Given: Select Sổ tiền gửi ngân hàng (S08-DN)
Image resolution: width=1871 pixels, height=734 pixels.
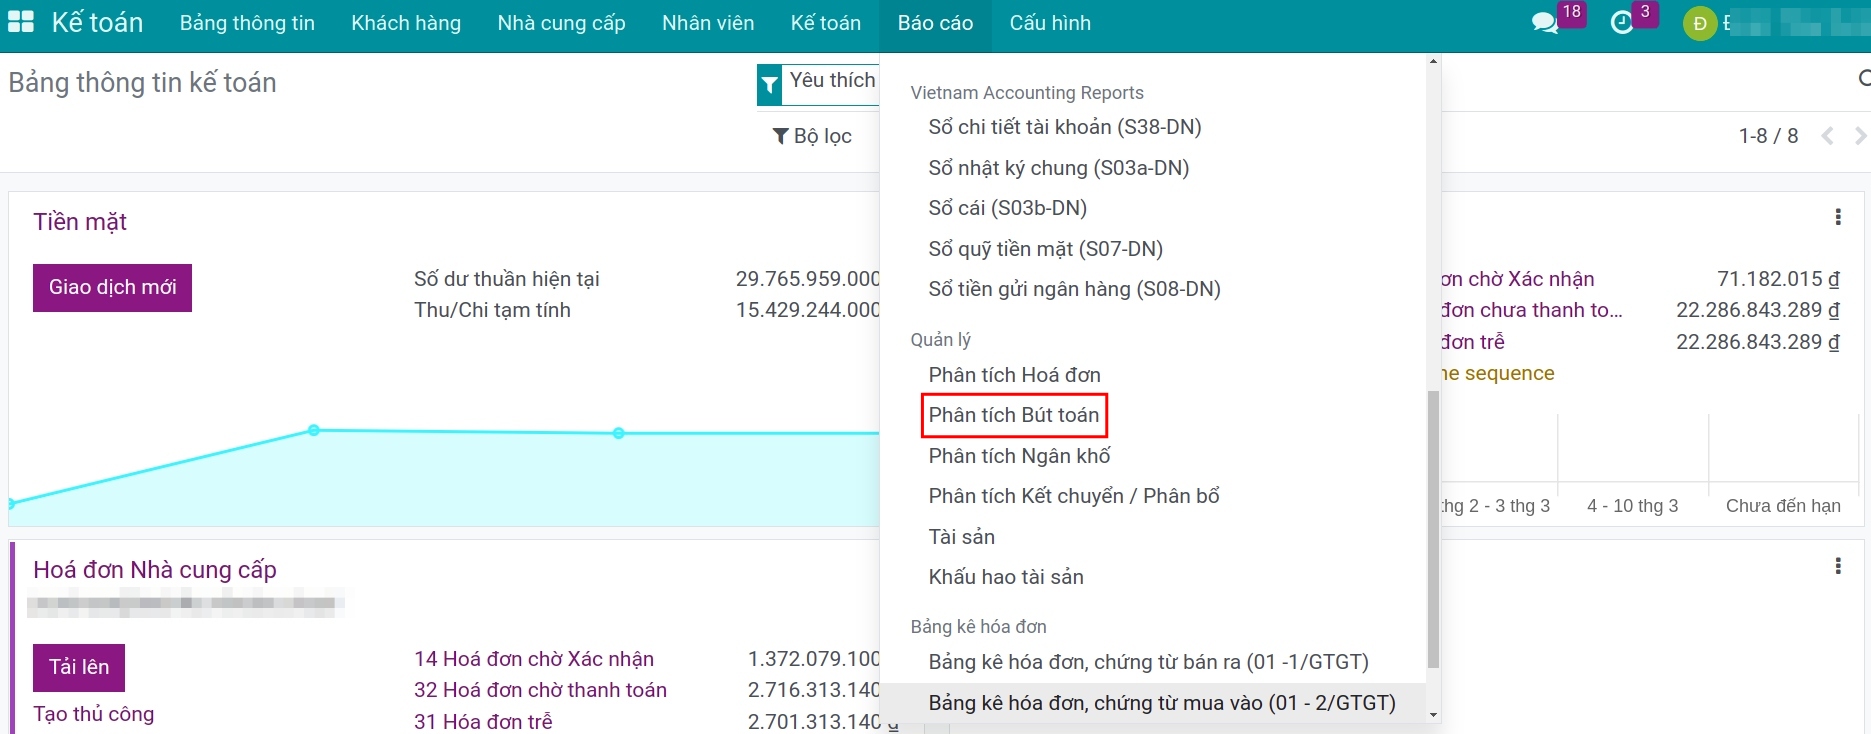Looking at the screenshot, I should tap(1074, 289).
